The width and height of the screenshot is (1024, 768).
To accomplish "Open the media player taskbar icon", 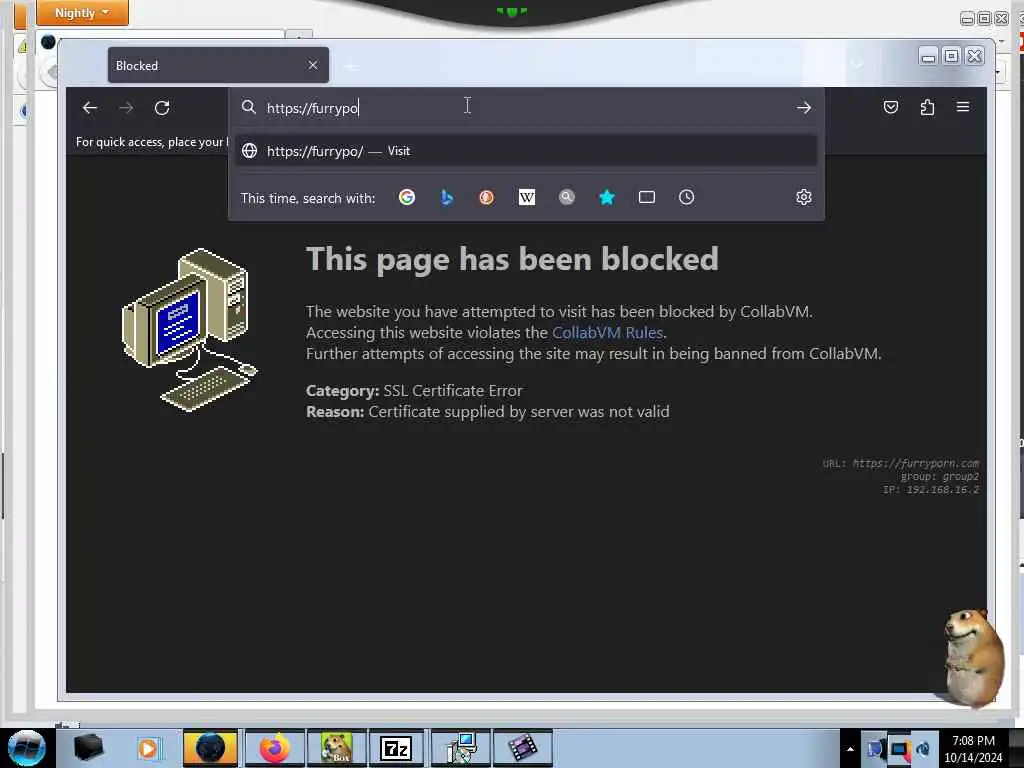I will (148, 748).
